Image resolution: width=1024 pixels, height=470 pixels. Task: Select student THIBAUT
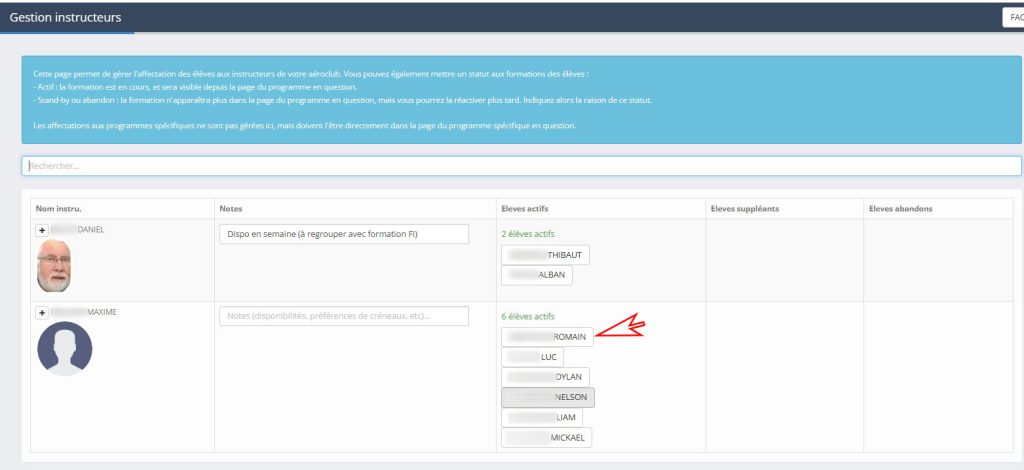(x=545, y=255)
